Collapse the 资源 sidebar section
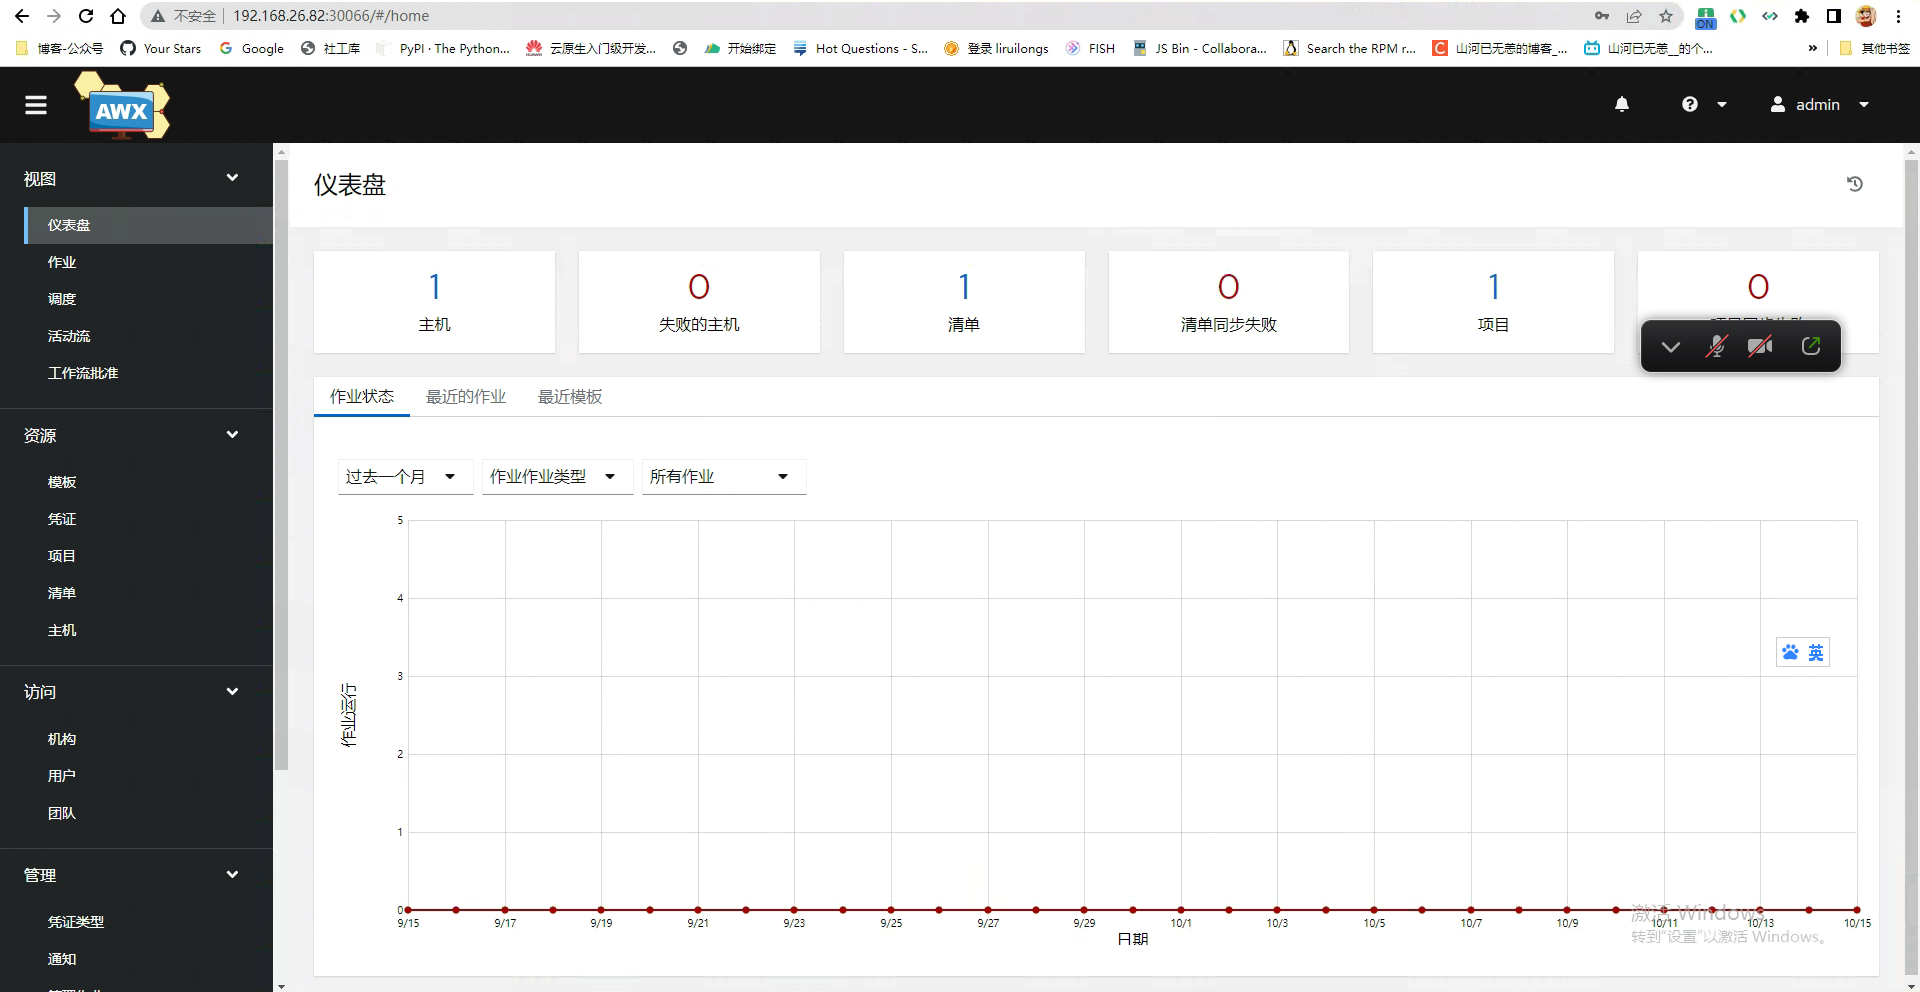Image resolution: width=1920 pixels, height=992 pixels. click(232, 435)
